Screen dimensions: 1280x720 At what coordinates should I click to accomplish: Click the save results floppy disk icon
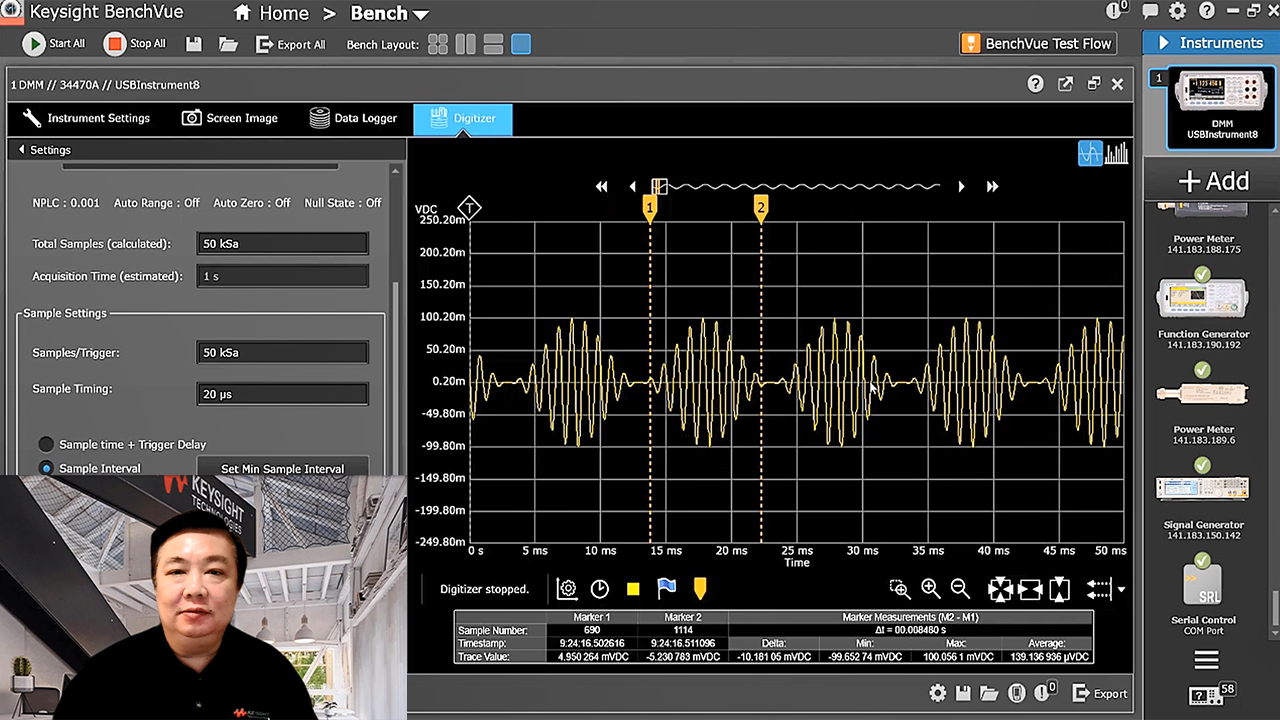point(962,692)
